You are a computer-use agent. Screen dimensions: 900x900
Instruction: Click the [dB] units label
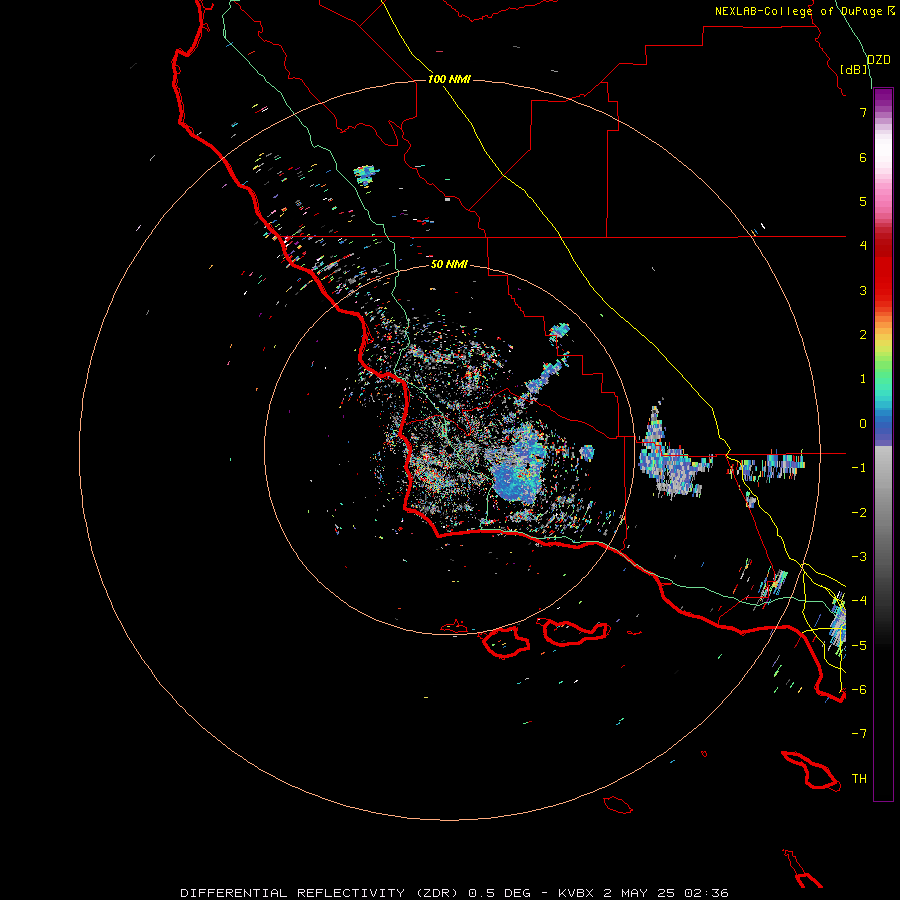pos(854,69)
